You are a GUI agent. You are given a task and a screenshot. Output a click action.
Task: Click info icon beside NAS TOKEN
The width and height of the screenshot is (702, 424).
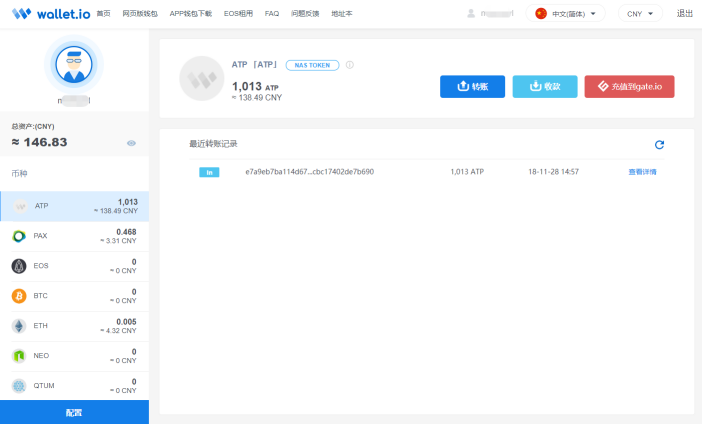[x=349, y=65]
